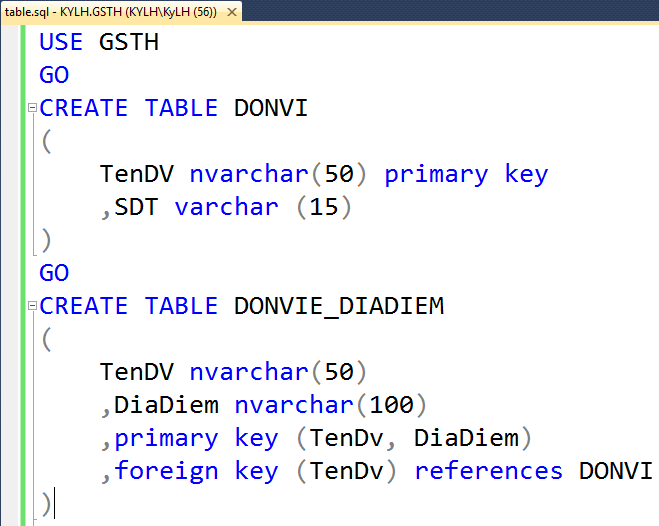Click TenDV column in DONVIE_DIADIEM table
This screenshot has width=659, height=526.
tap(137, 372)
